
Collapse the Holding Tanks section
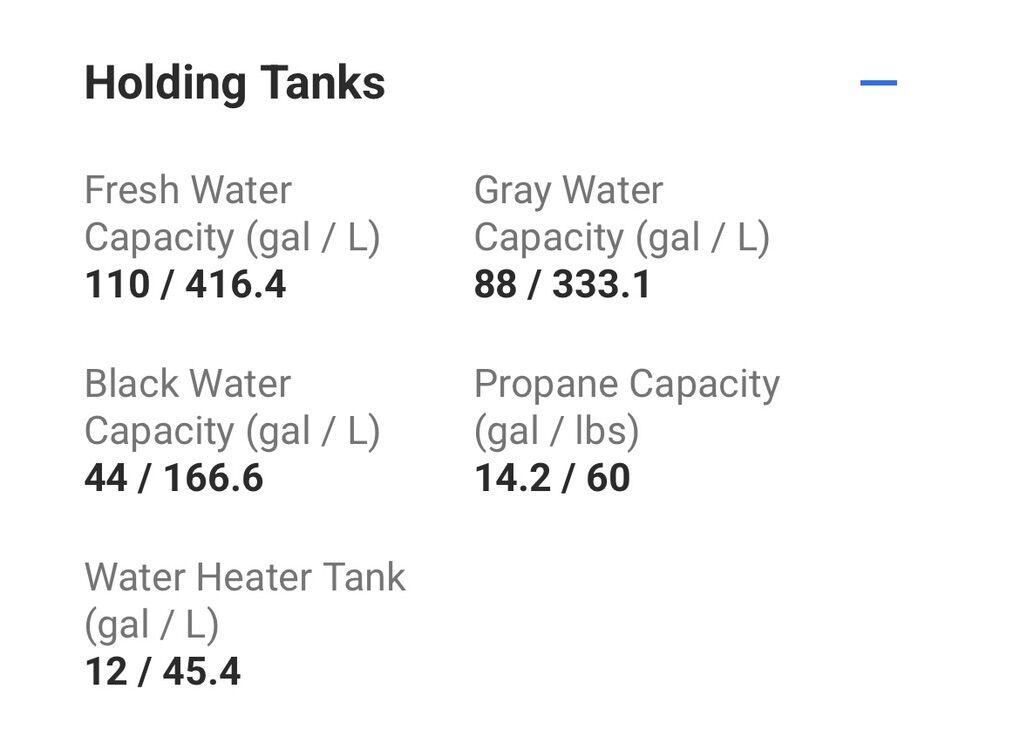coord(878,83)
